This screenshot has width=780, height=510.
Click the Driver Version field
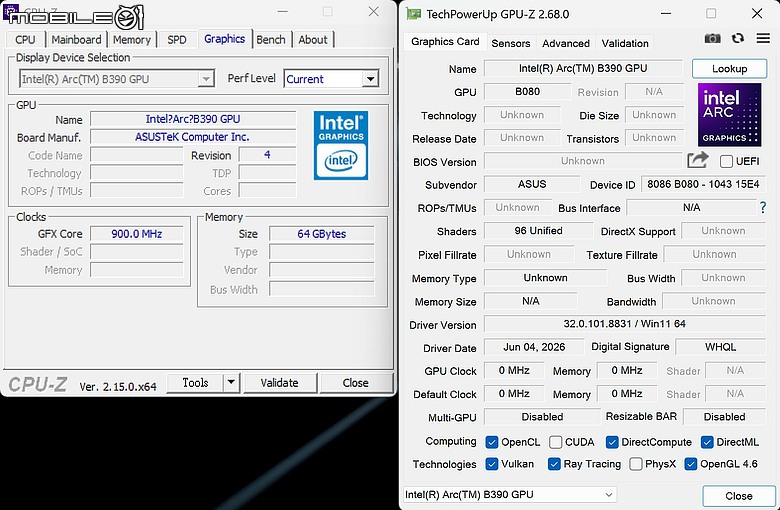pos(624,324)
